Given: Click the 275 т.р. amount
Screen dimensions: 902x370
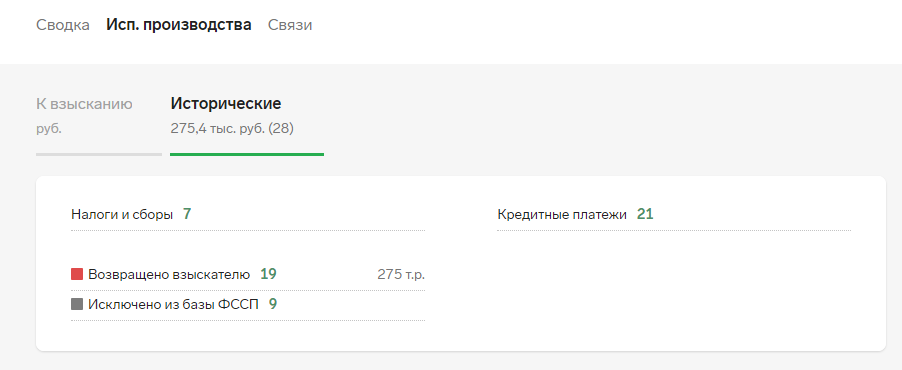Looking at the screenshot, I should 401,274.
